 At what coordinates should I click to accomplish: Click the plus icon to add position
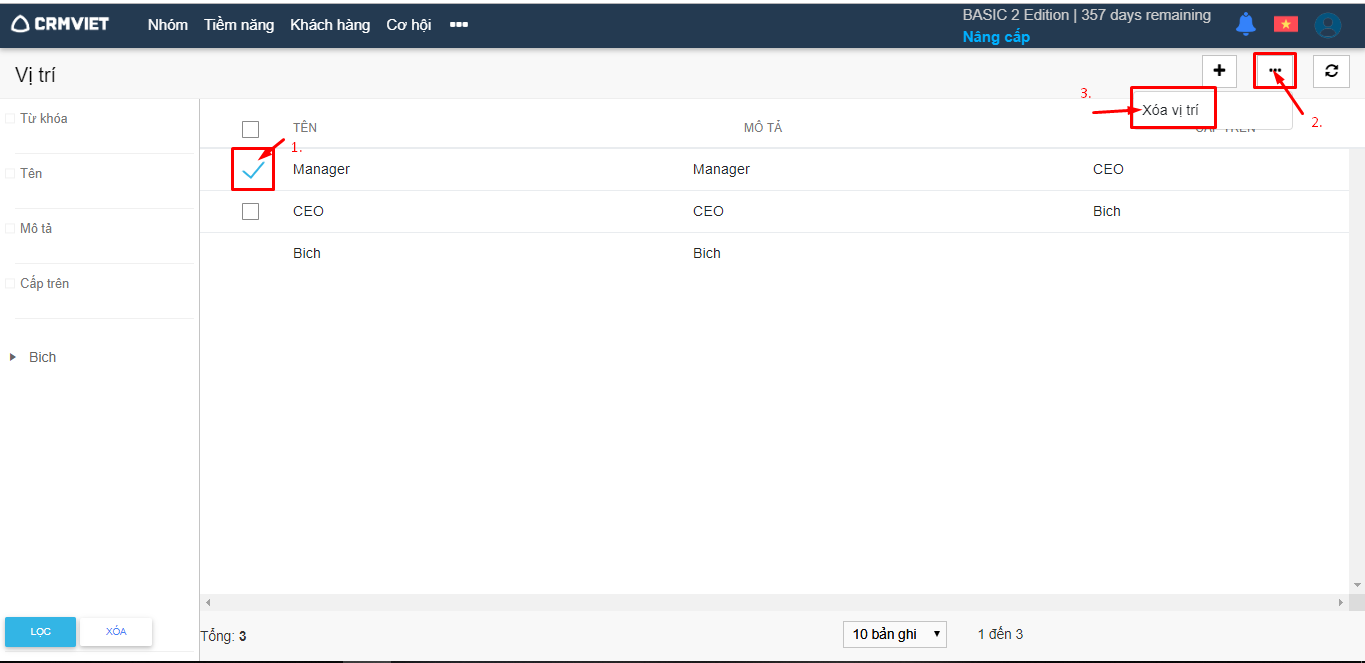[1219, 71]
